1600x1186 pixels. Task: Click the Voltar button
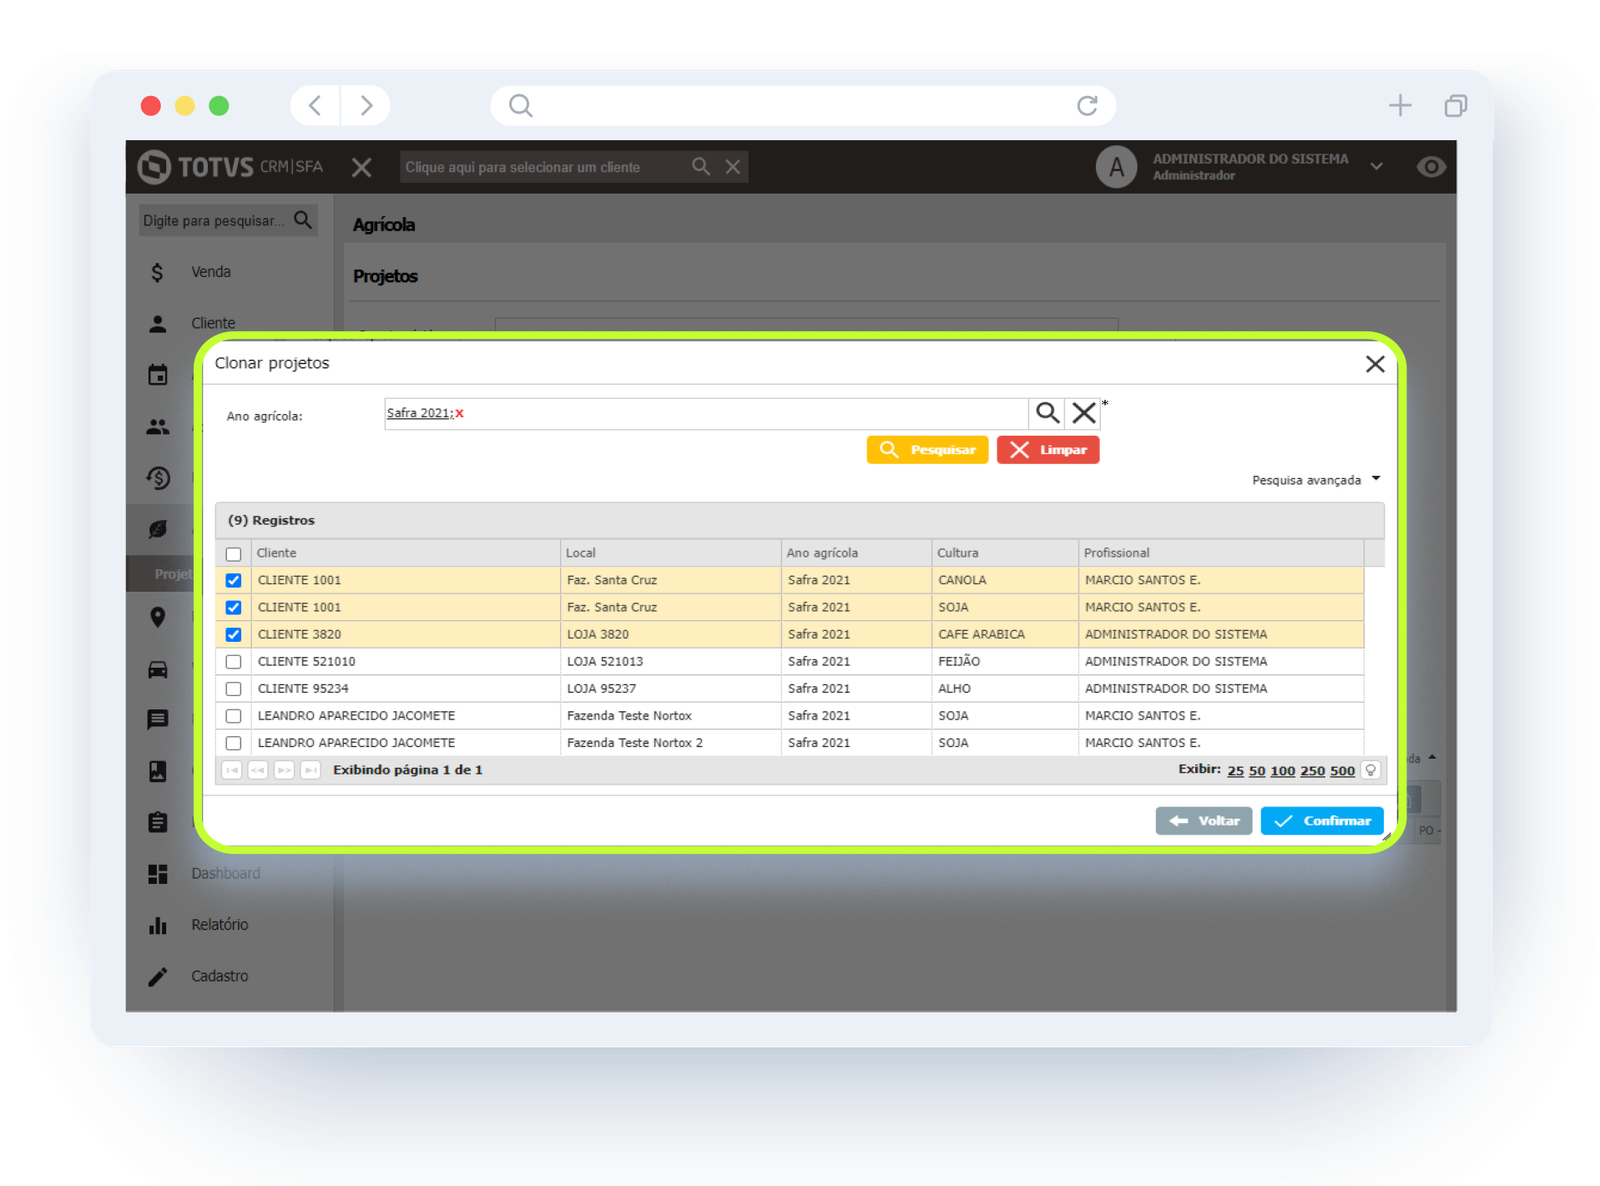[x=1204, y=821]
